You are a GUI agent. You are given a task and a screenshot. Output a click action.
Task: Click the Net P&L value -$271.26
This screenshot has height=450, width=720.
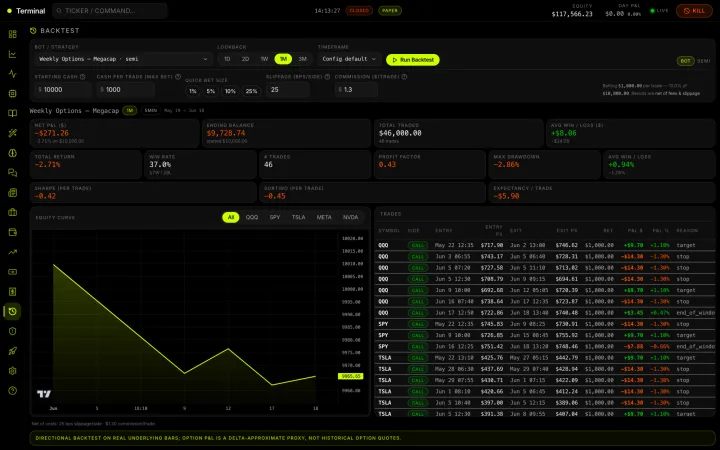(x=51, y=133)
